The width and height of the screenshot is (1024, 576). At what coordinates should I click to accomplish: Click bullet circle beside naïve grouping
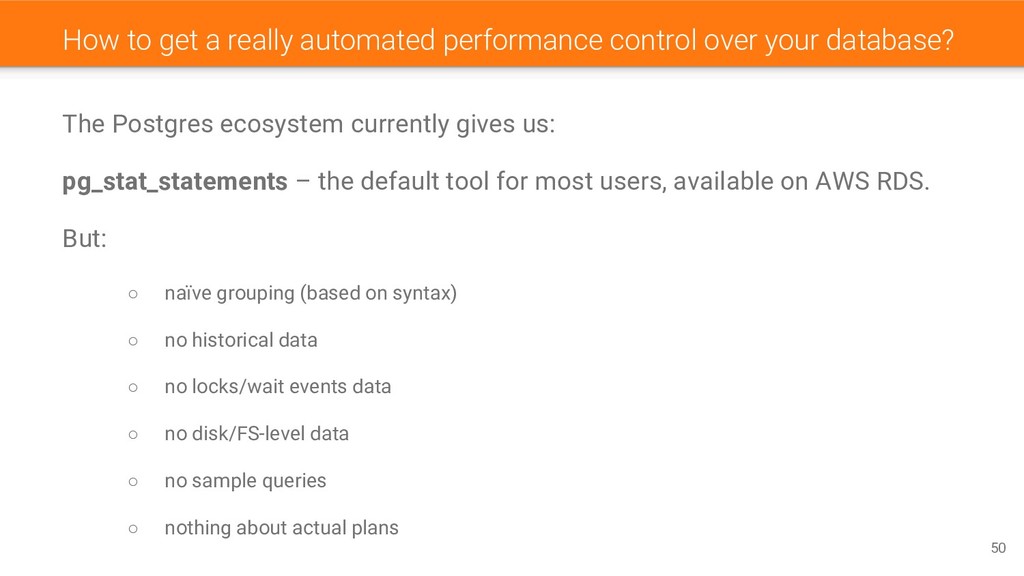click(x=133, y=294)
